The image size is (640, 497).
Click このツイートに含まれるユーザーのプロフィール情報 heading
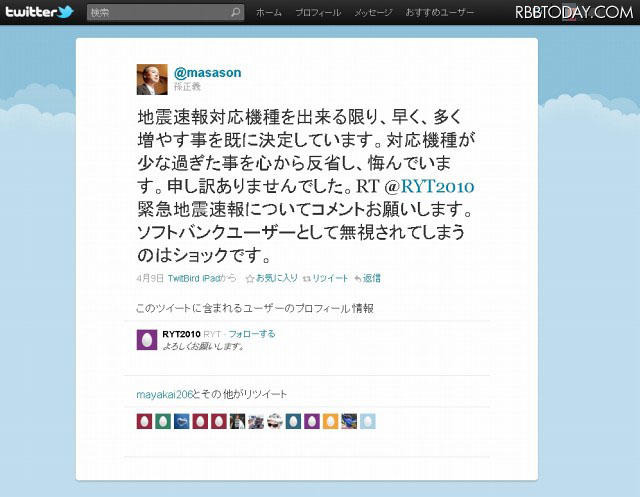coord(255,308)
